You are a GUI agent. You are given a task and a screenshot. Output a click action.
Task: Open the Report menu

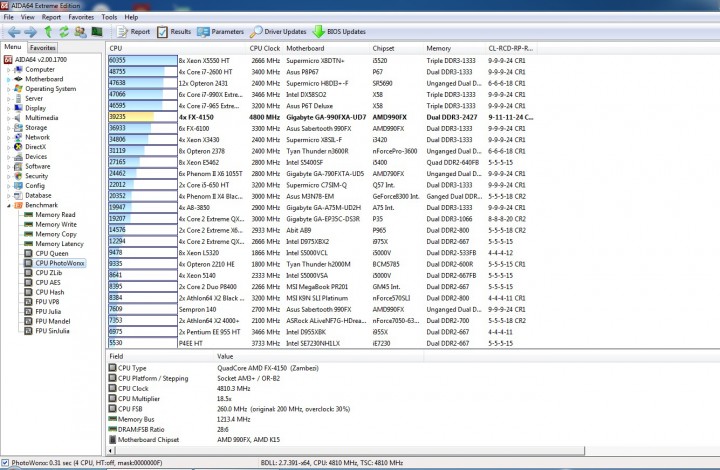51,17
